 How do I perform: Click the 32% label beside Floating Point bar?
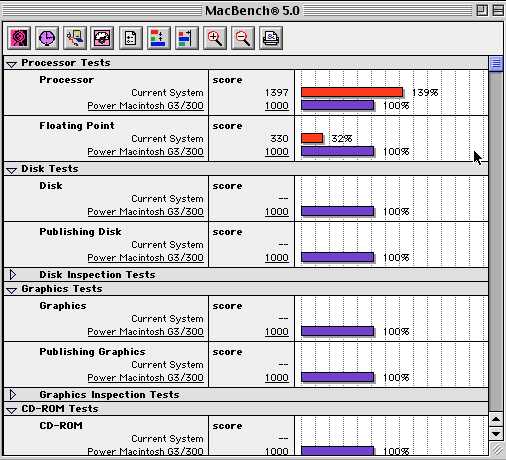click(x=342, y=139)
